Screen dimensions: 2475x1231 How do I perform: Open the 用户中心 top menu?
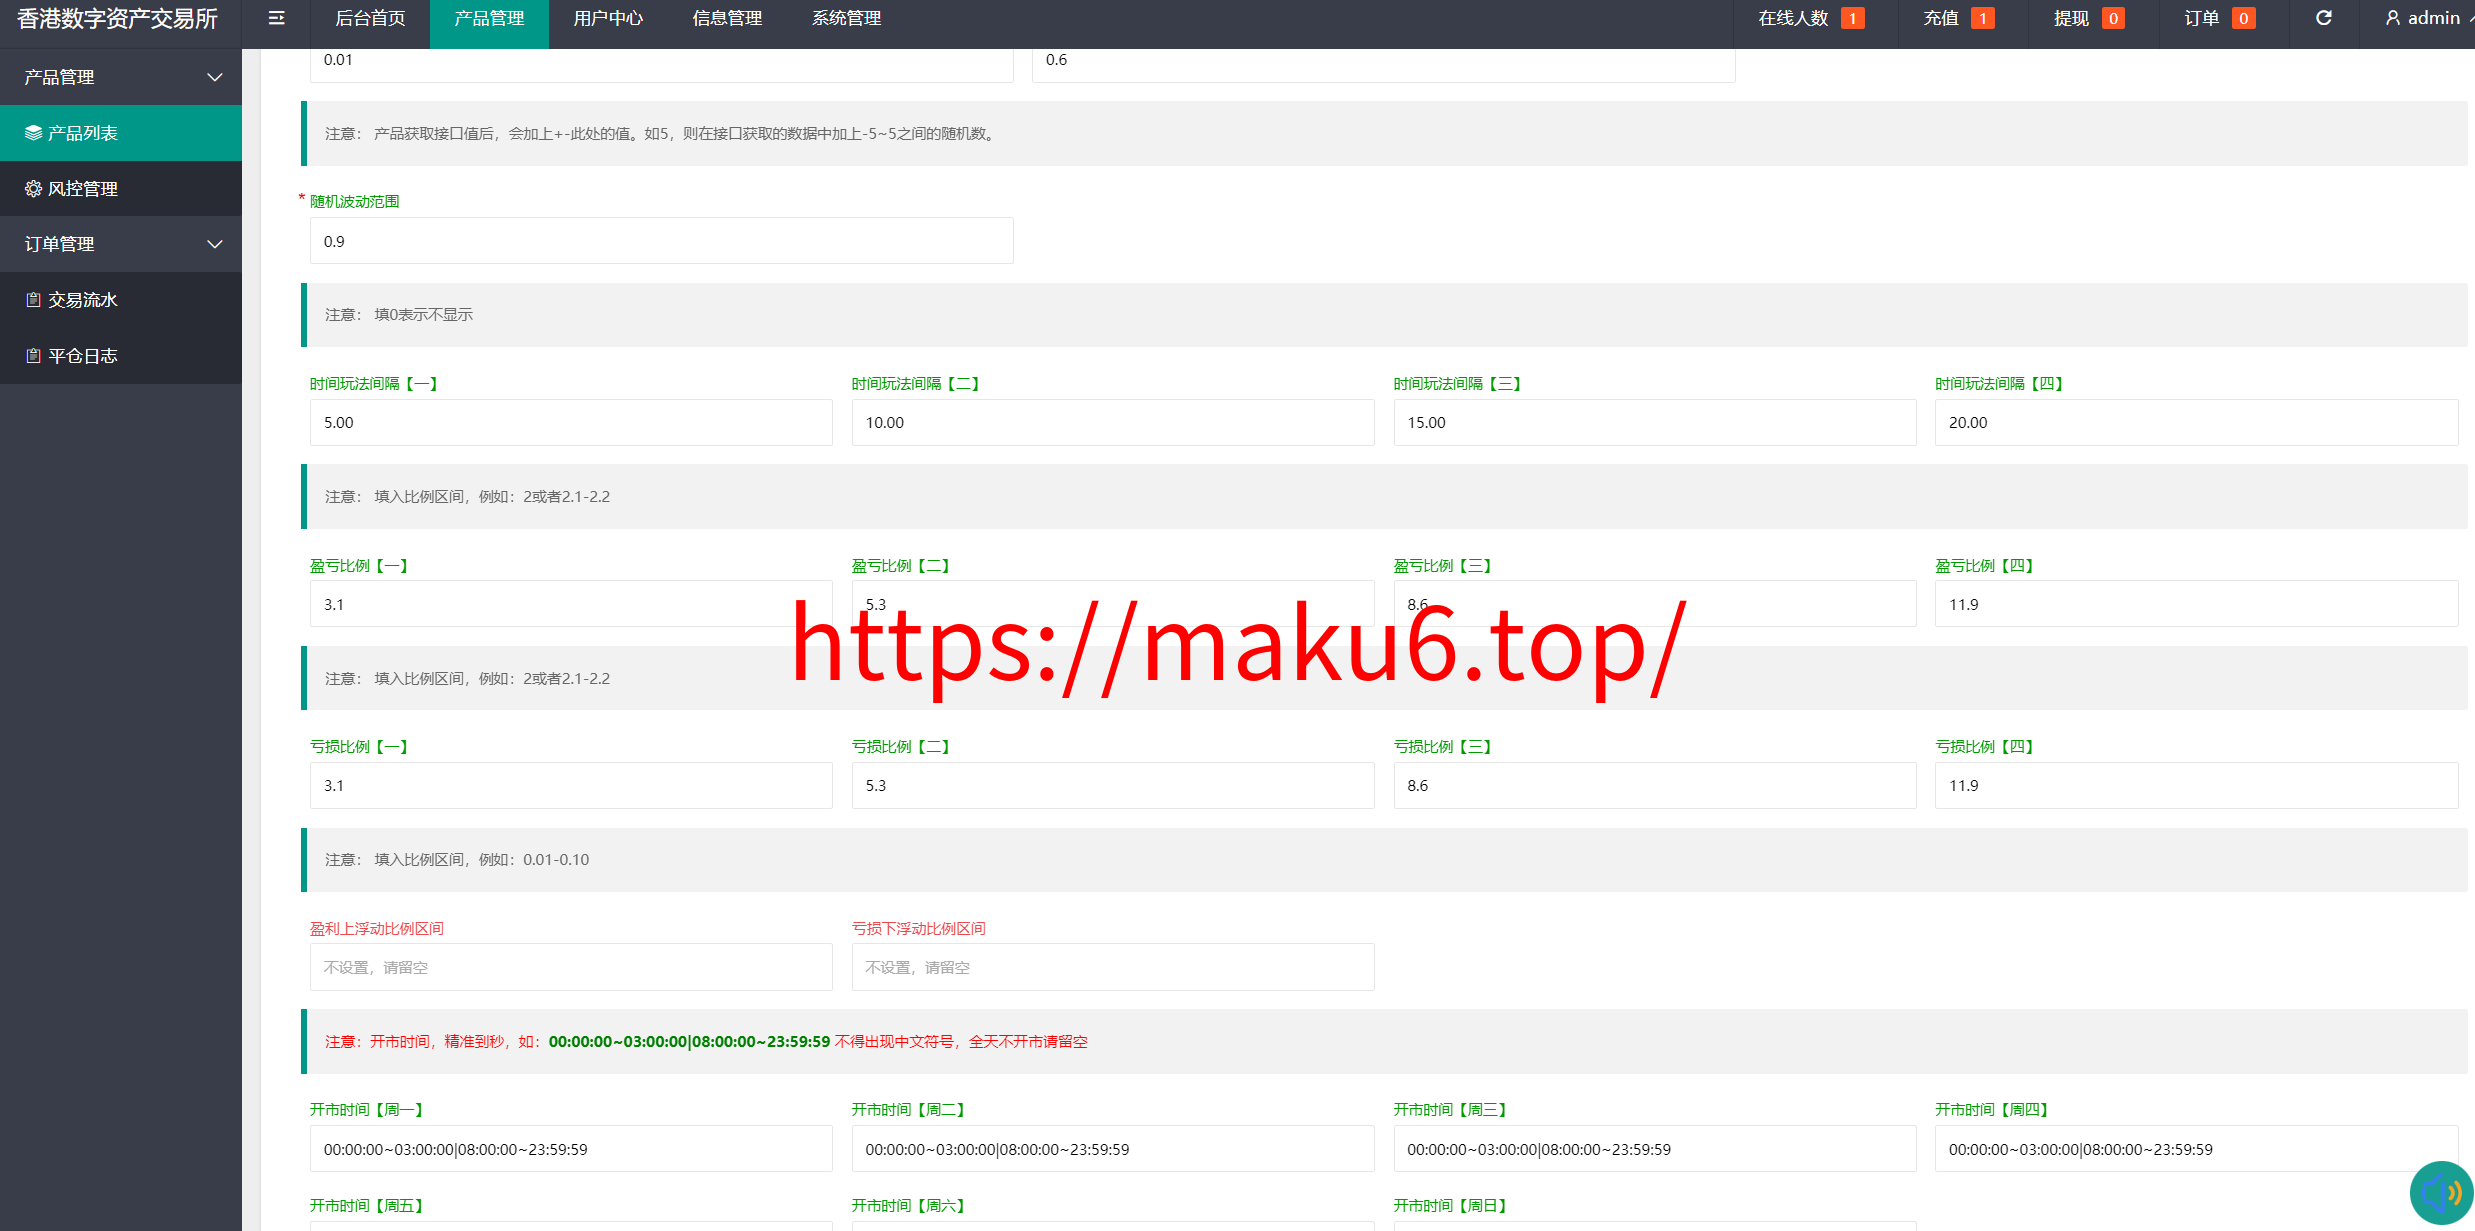point(608,18)
